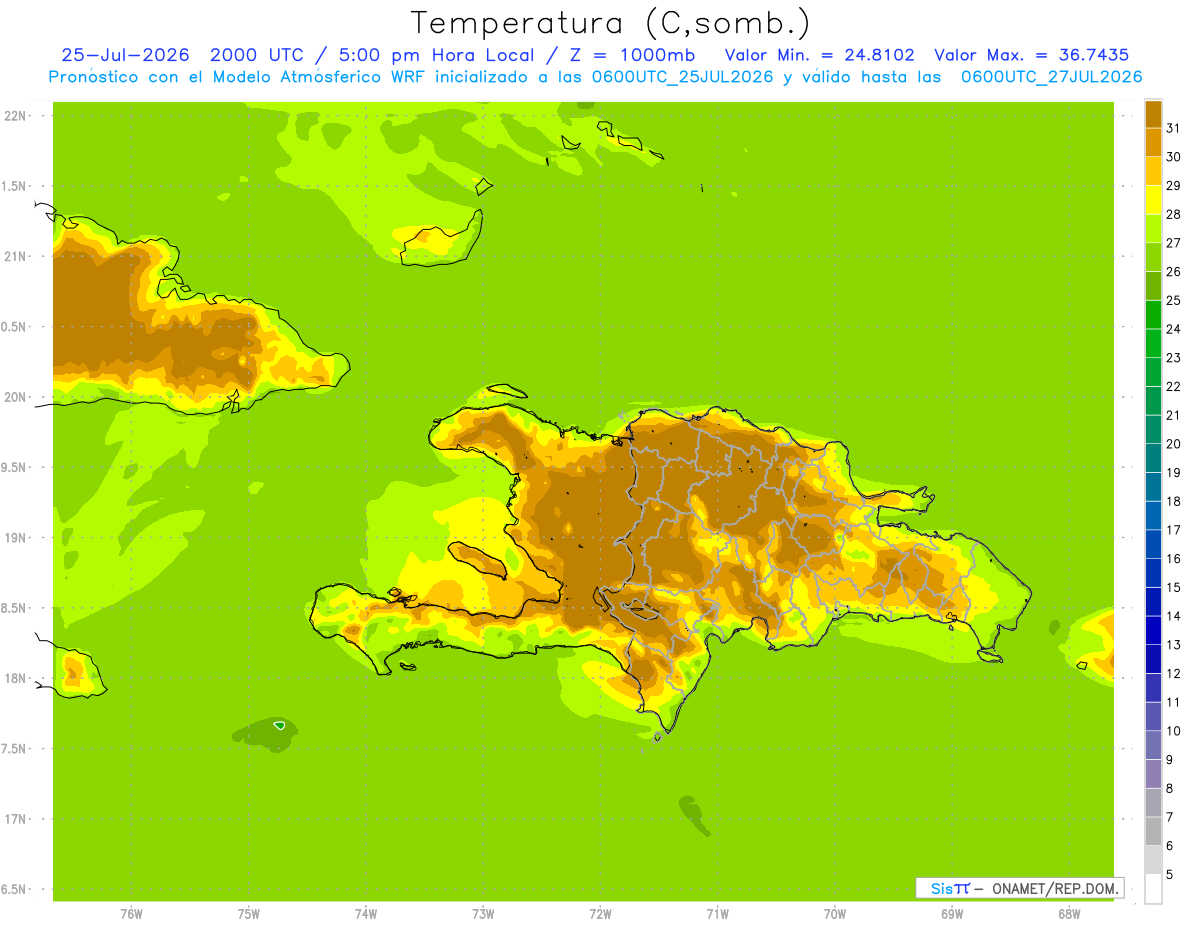This screenshot has width=1200, height=927.
Task: Click the '18N' latitude axis label
Action: coord(16,678)
